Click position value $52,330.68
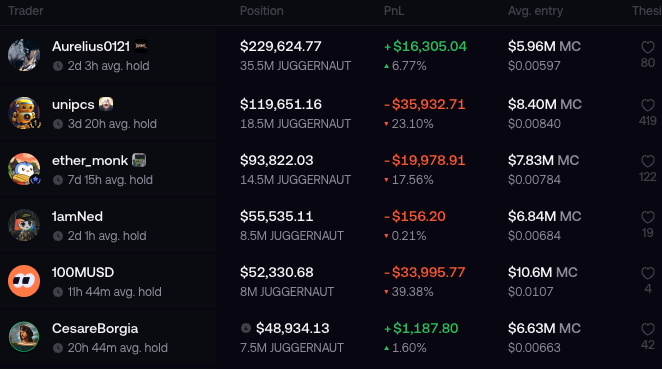Image resolution: width=662 pixels, height=369 pixels. pos(277,272)
